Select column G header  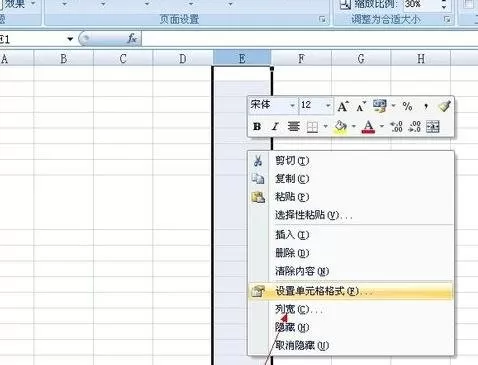[x=361, y=58]
